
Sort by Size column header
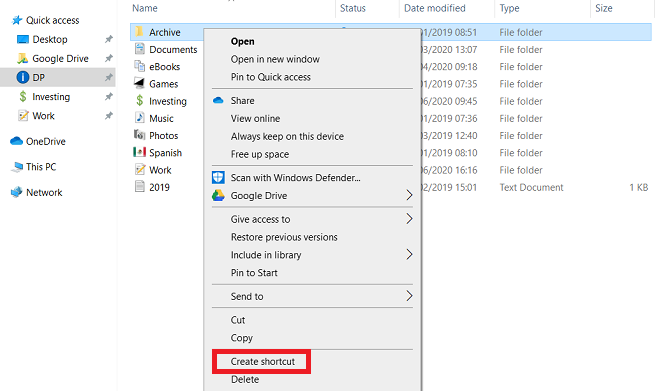604,8
